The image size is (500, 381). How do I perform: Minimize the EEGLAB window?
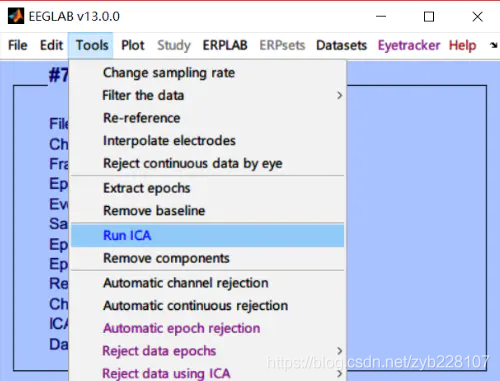[x=381, y=16]
